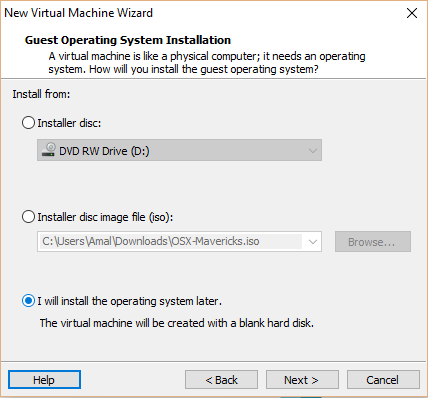Click the 'I will install the operating system later.' text
The image size is (428, 398).
click(x=129, y=301)
